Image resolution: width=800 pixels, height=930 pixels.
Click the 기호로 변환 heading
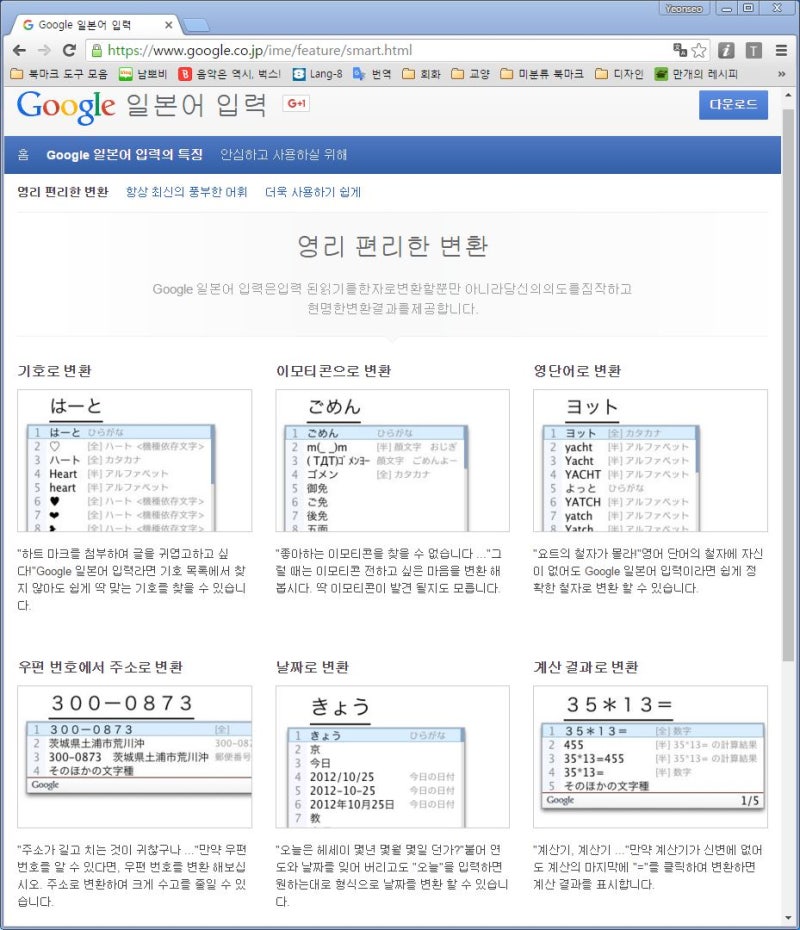[x=55, y=371]
